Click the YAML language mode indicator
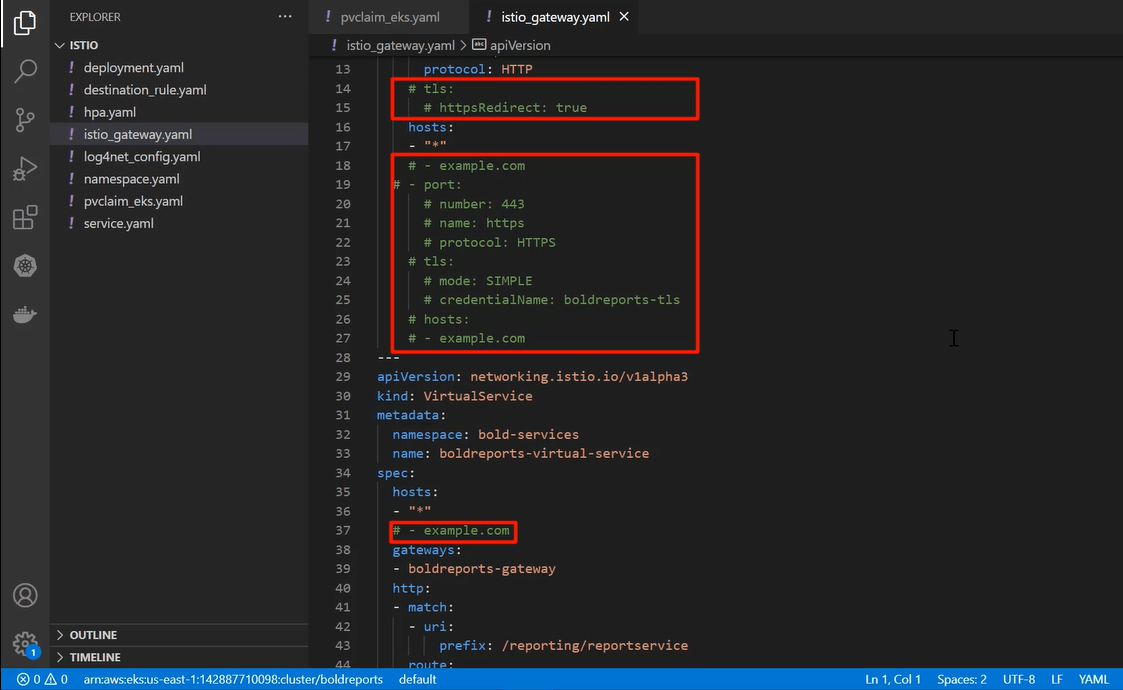 coord(1094,679)
